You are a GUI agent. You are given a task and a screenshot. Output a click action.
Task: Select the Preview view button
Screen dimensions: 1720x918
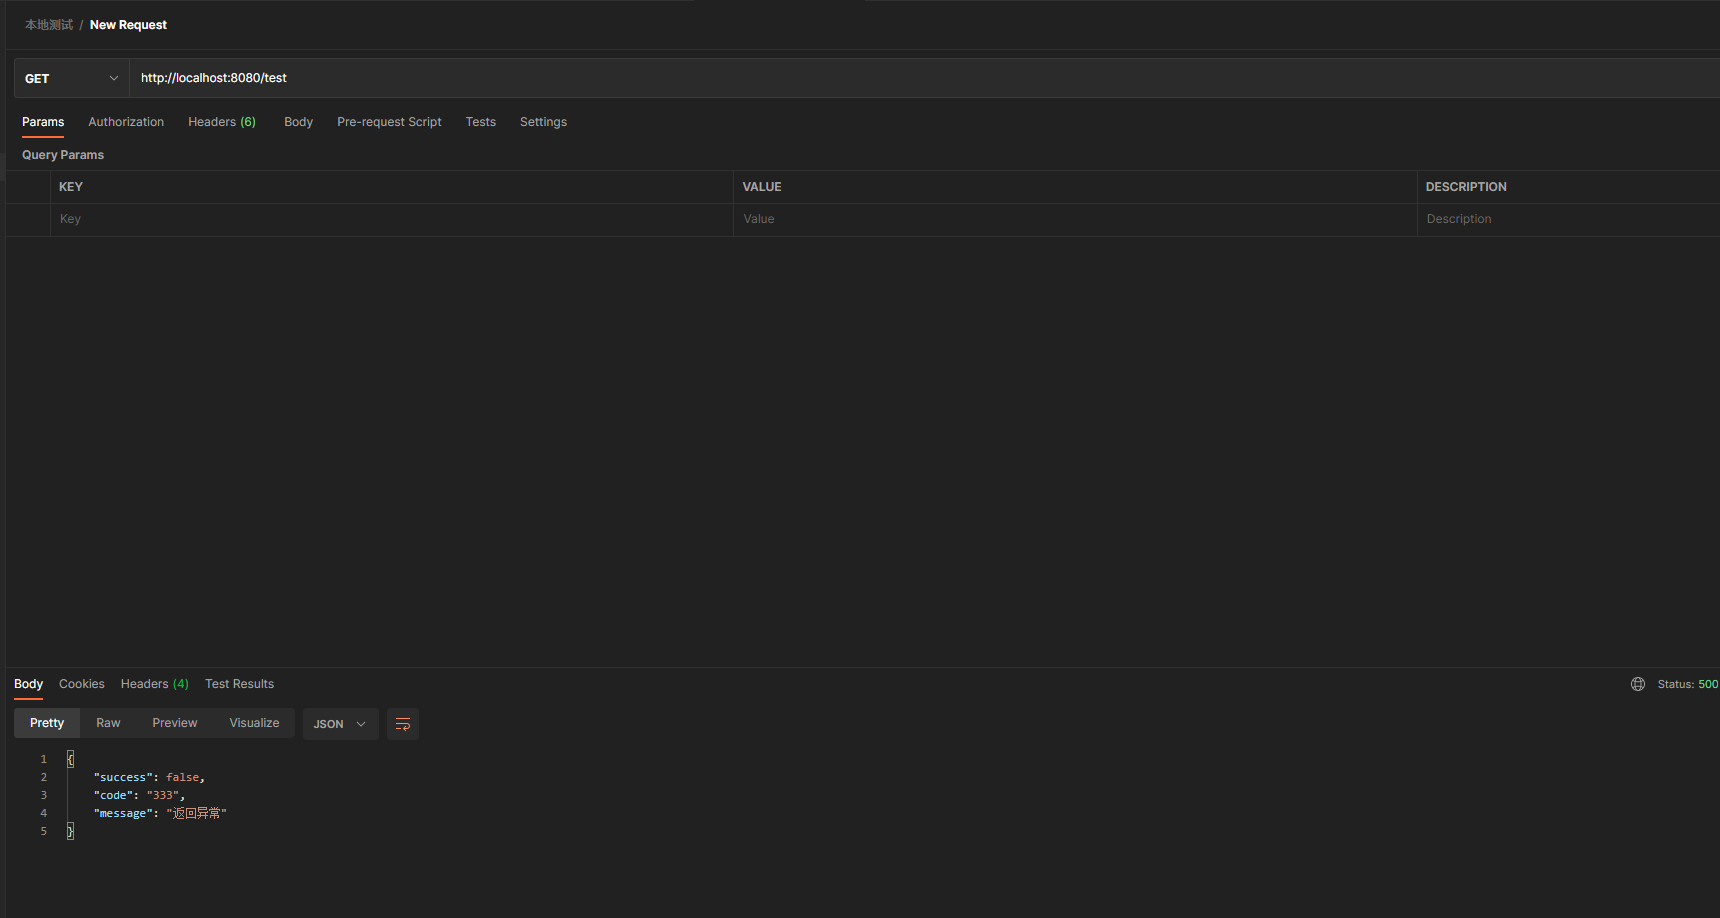click(x=175, y=723)
